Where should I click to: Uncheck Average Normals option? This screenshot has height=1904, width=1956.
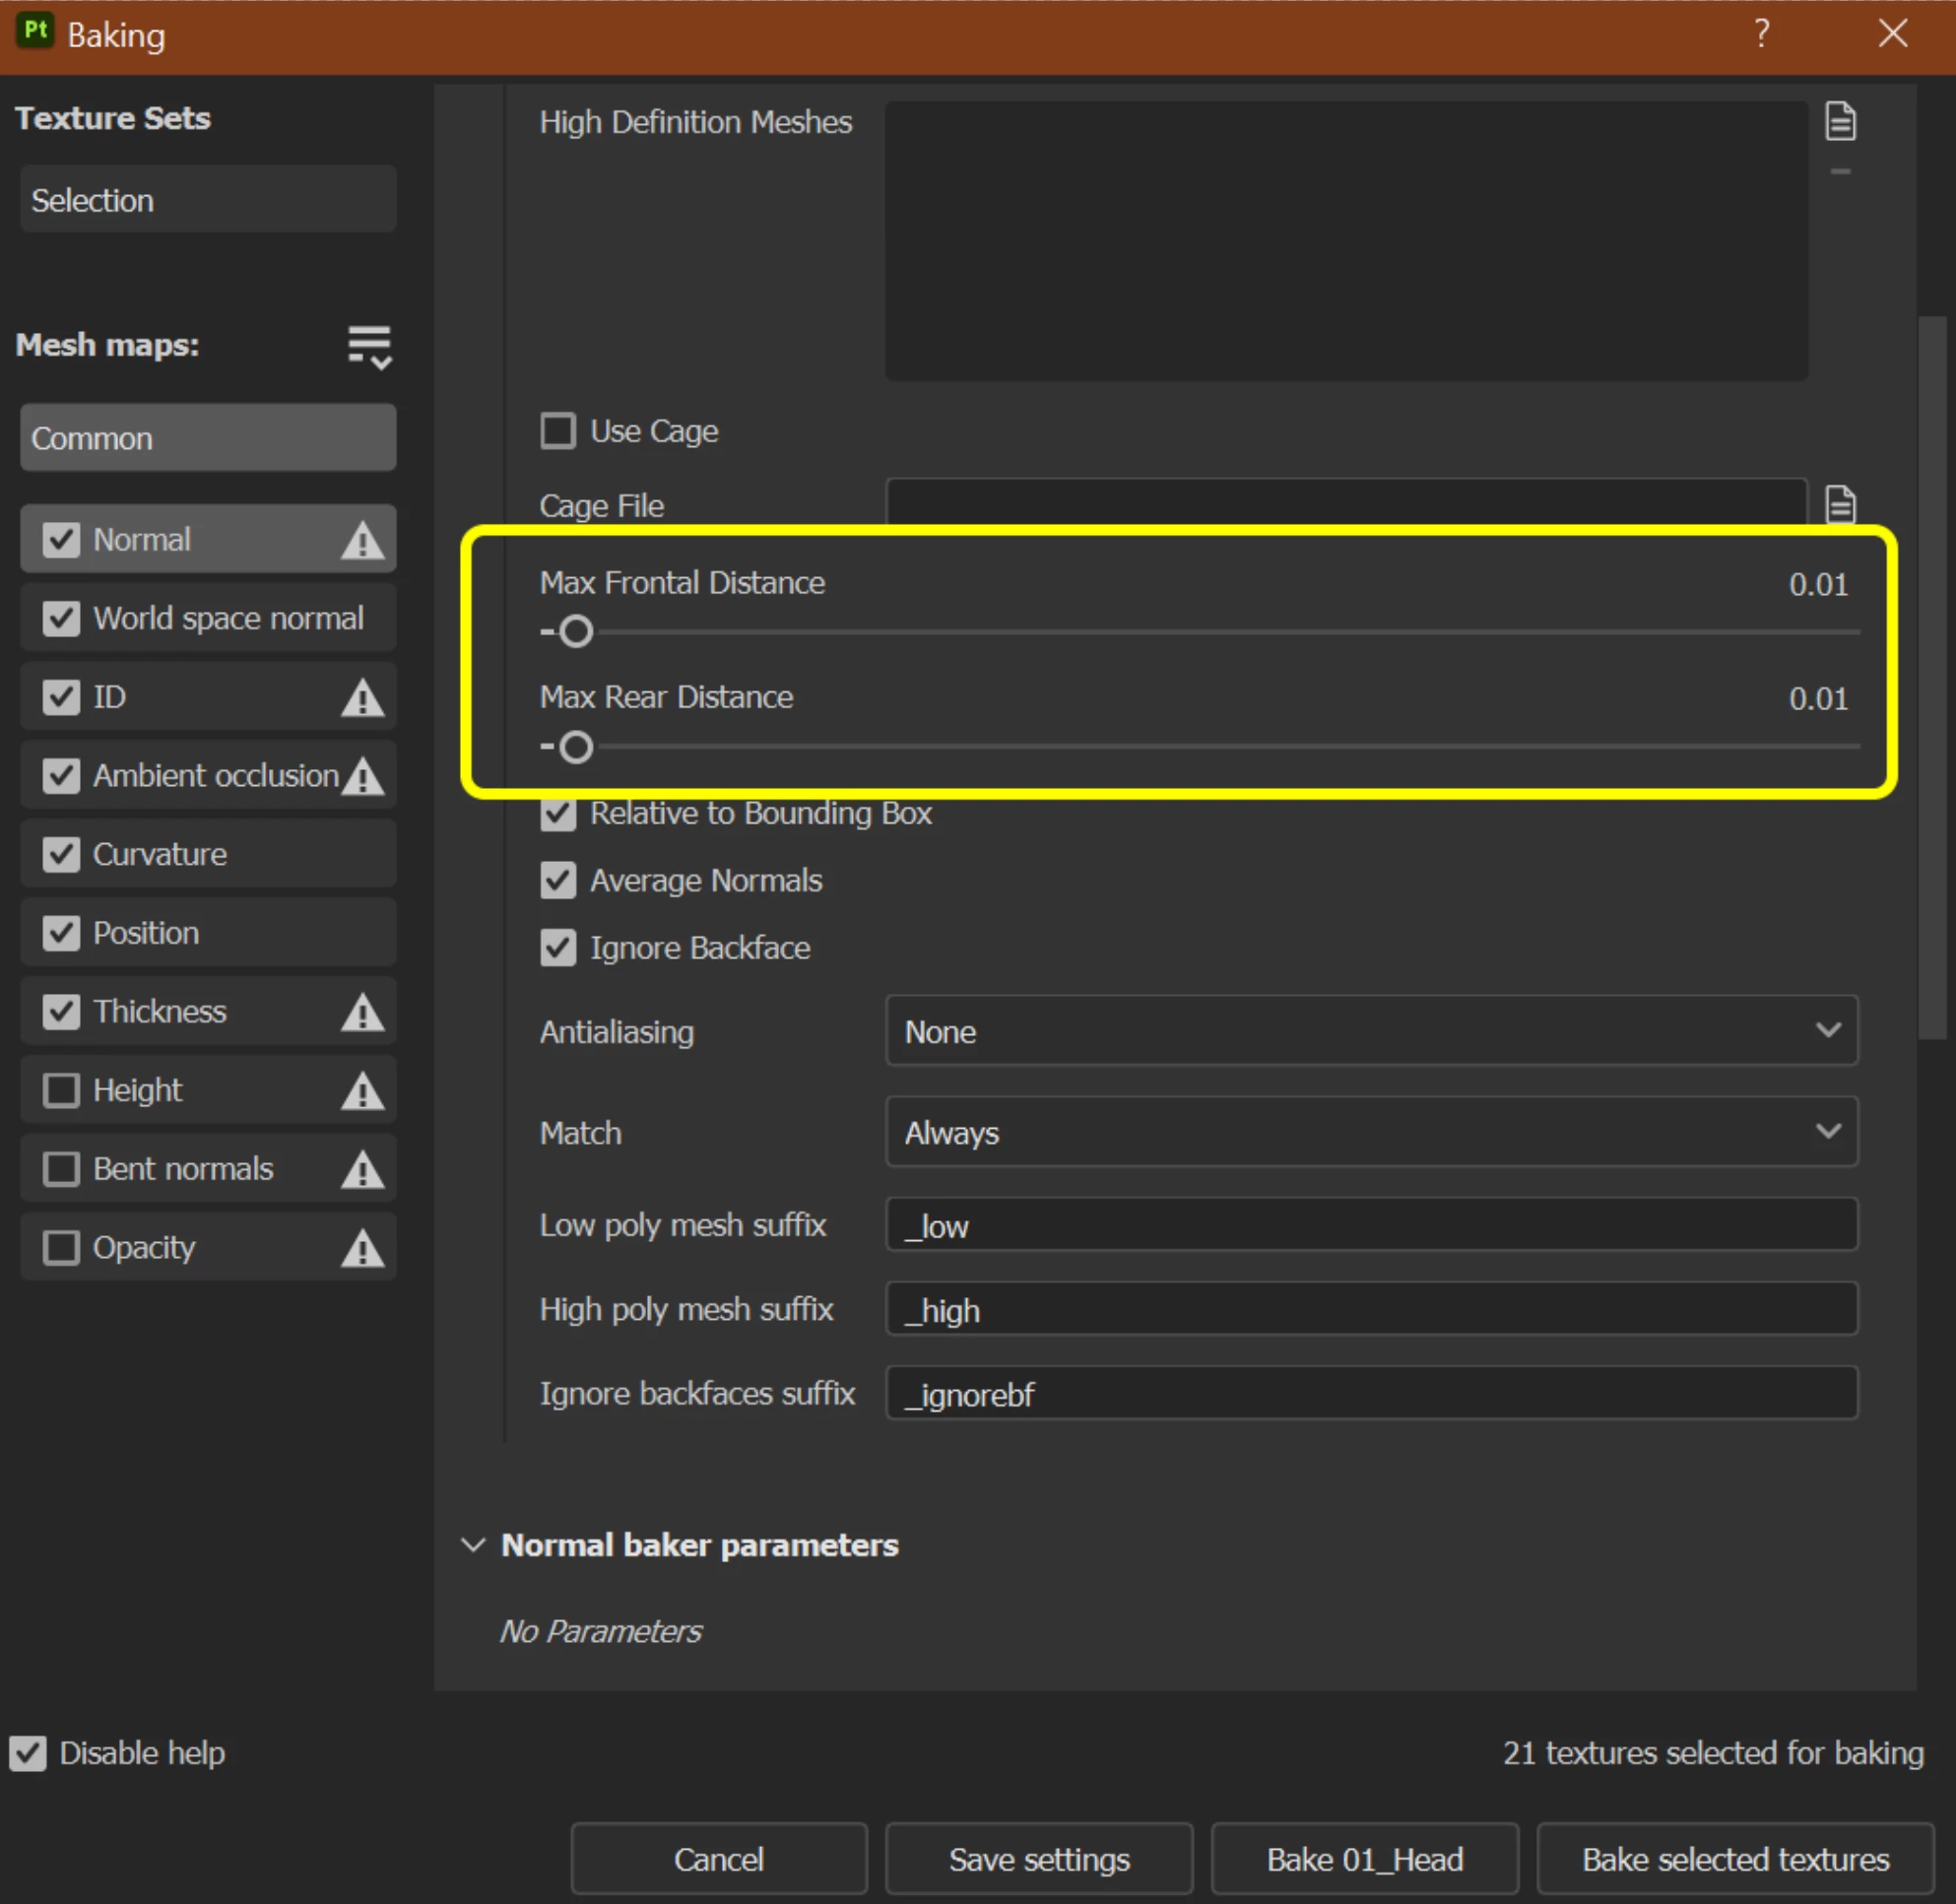558,881
